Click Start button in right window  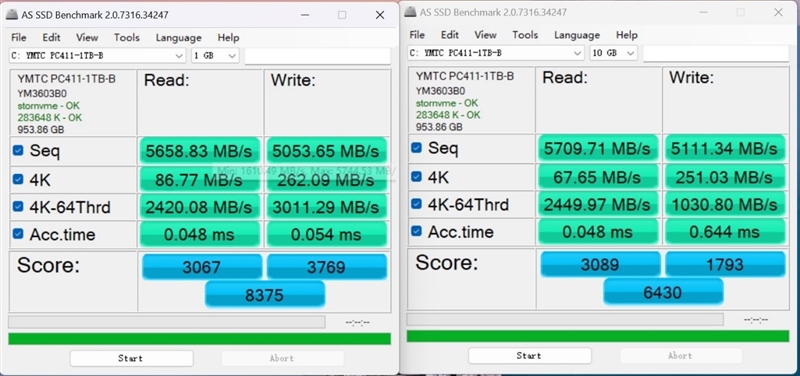(530, 356)
